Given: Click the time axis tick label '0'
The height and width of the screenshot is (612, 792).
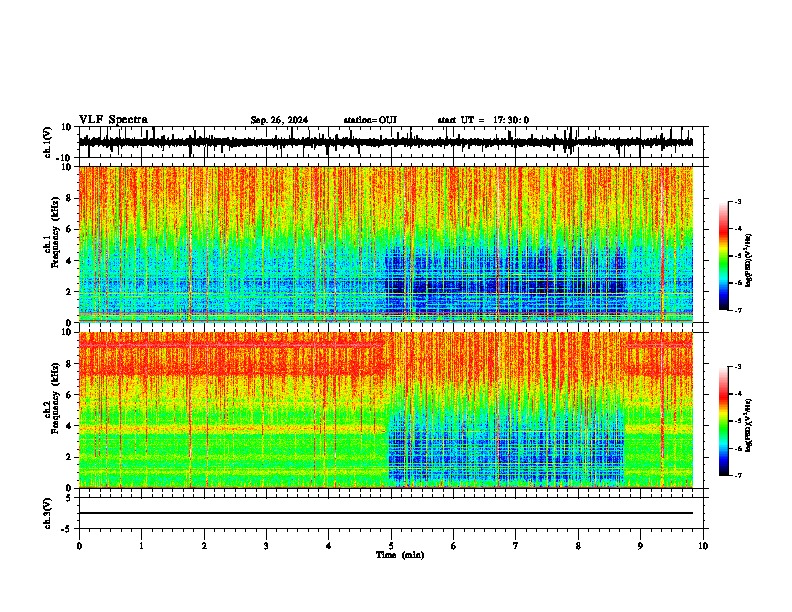Looking at the screenshot, I should (79, 546).
